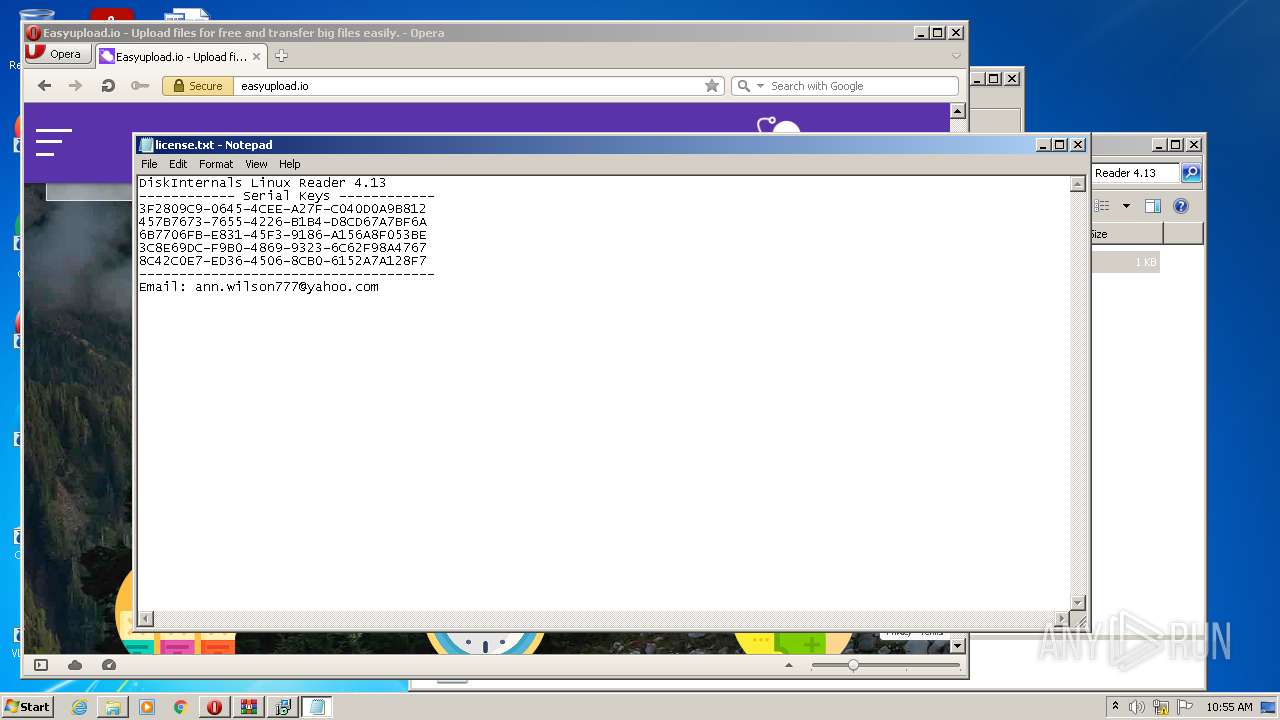Click the 10:55 AM system clock

[x=1229, y=707]
